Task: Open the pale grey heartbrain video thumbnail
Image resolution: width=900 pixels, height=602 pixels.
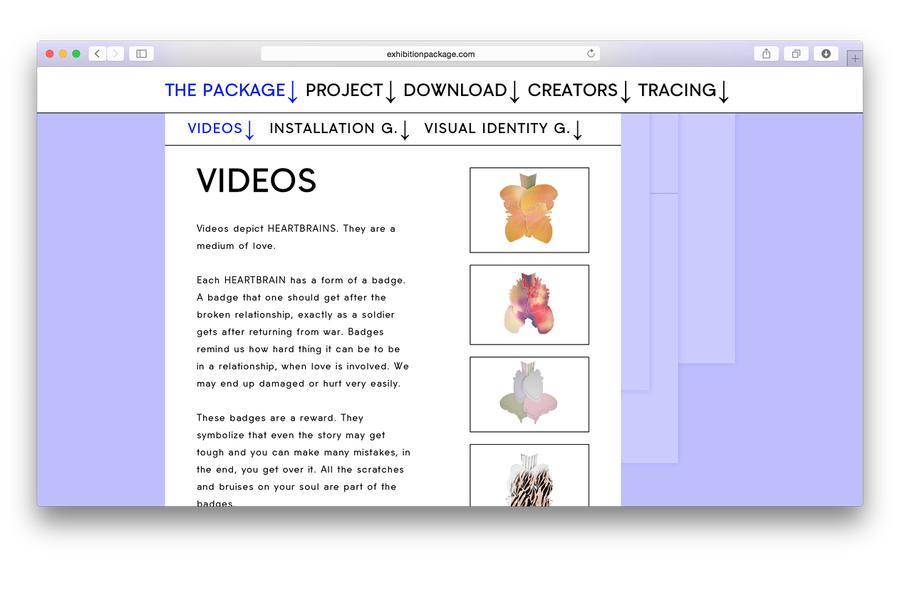Action: coord(529,394)
